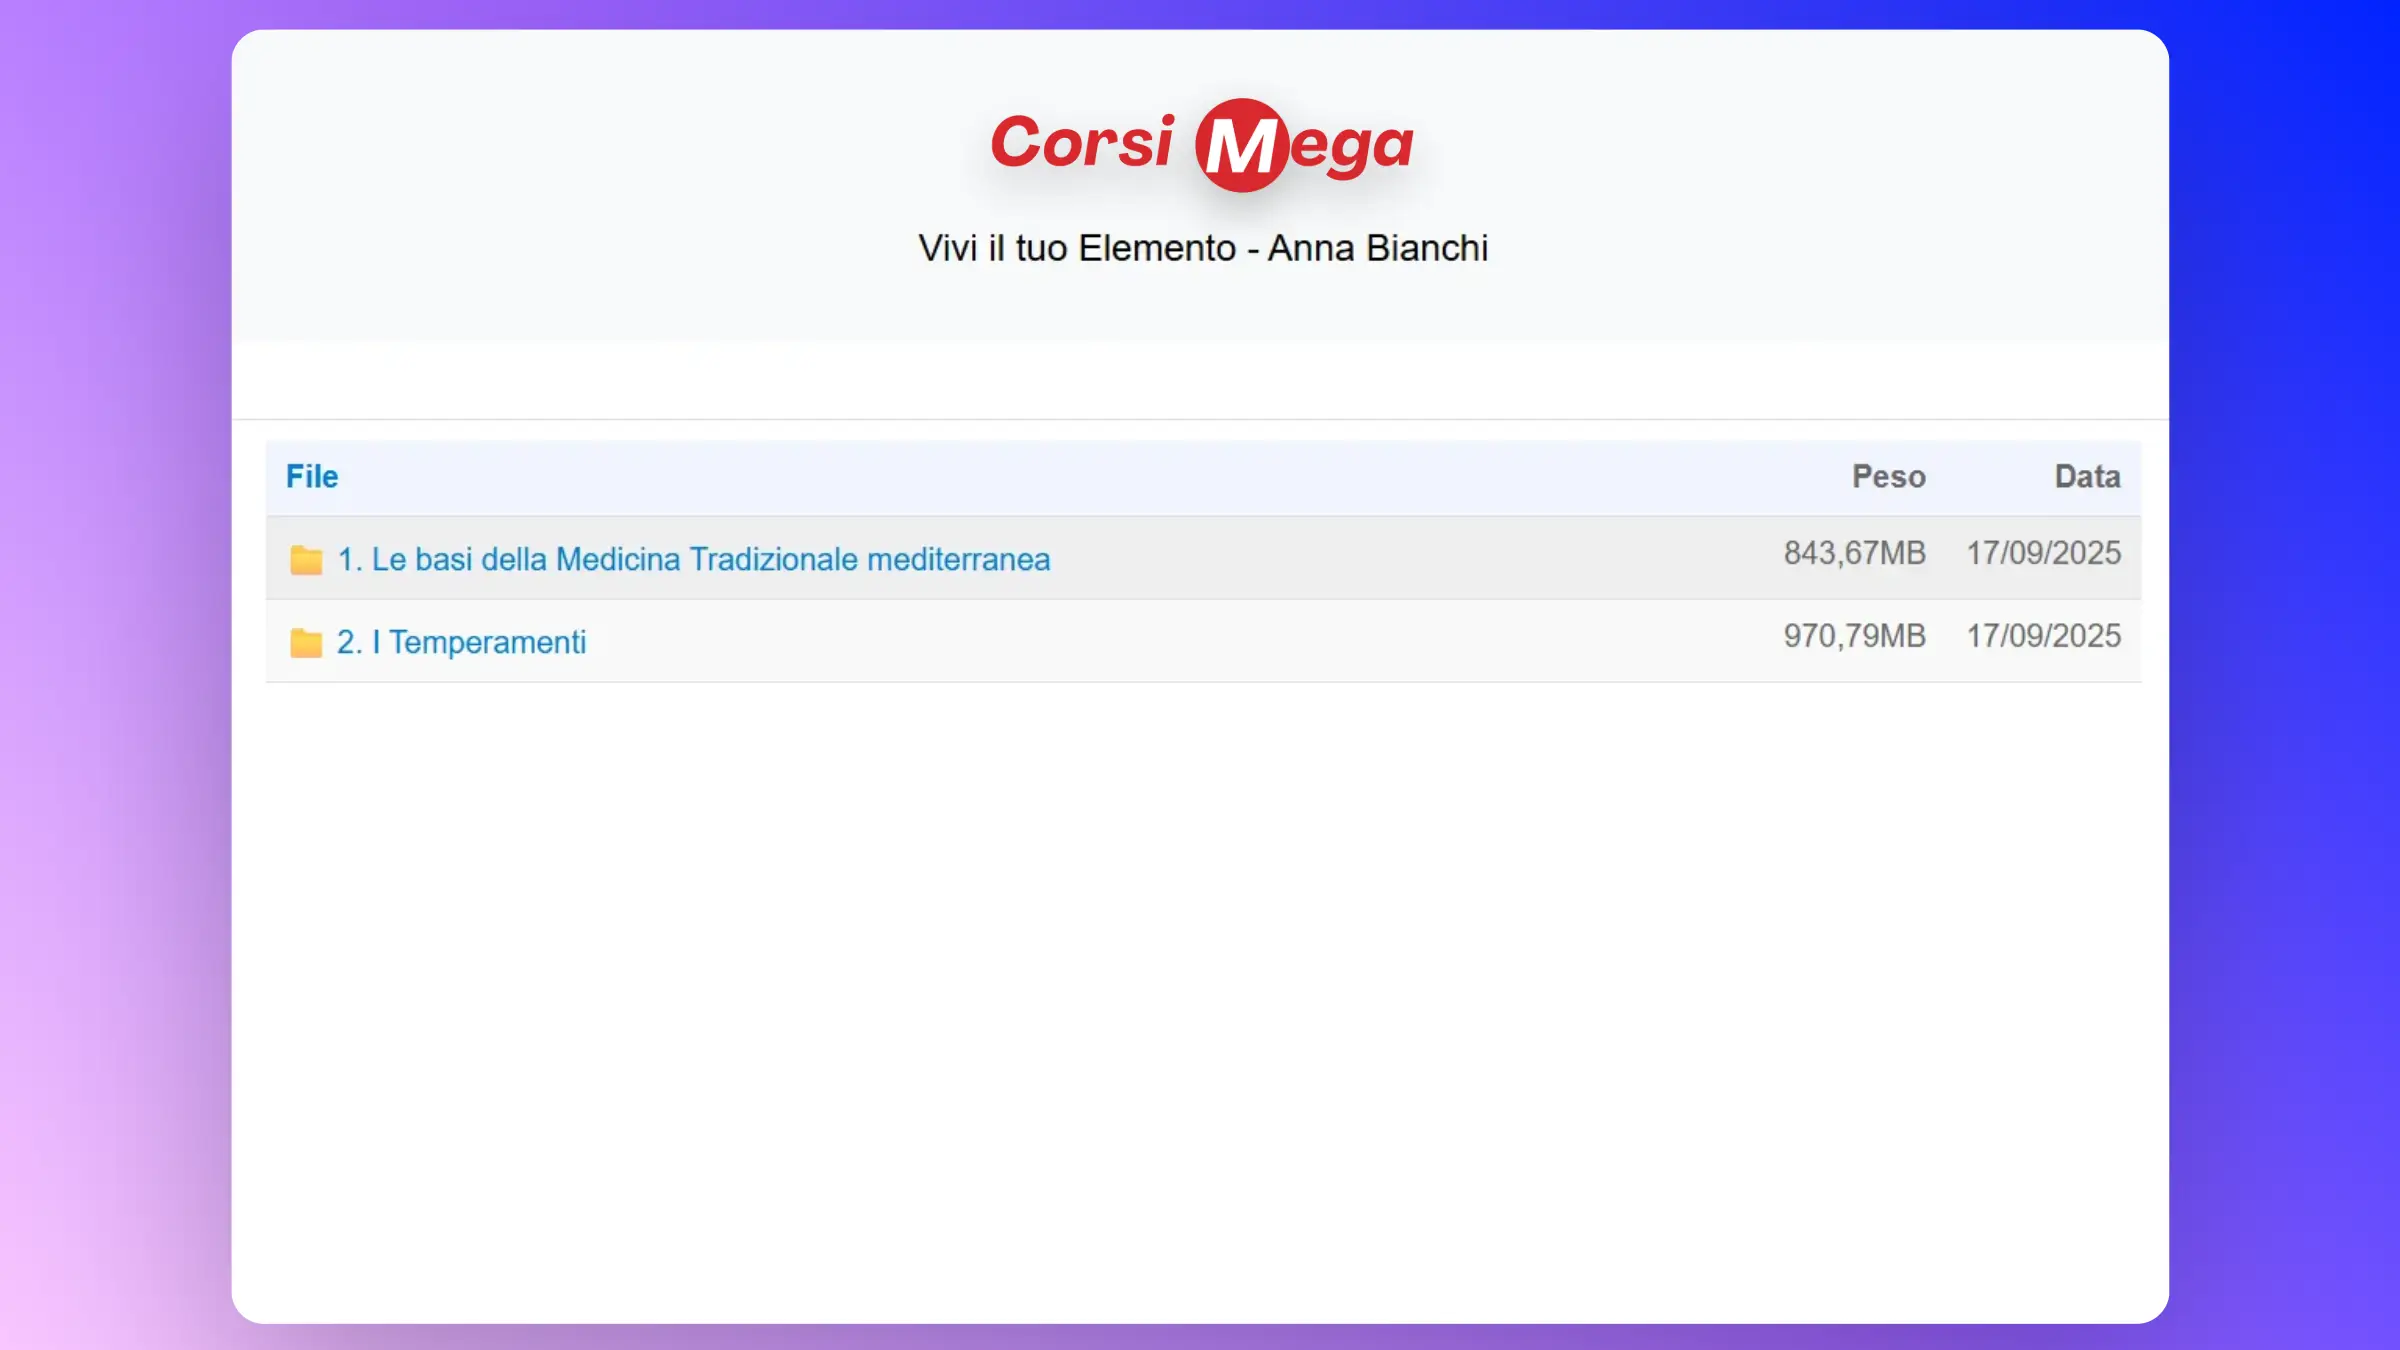Click the 970,79MB size value
This screenshot has height=1350, width=2400.
pos(1854,636)
